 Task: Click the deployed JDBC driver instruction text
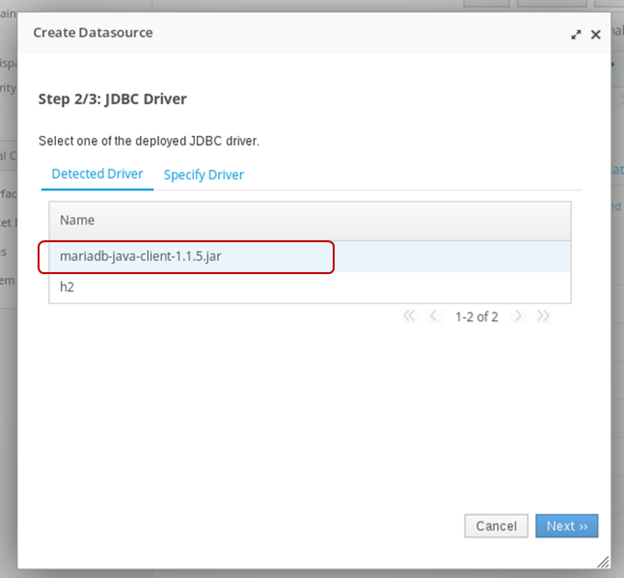(x=148, y=141)
